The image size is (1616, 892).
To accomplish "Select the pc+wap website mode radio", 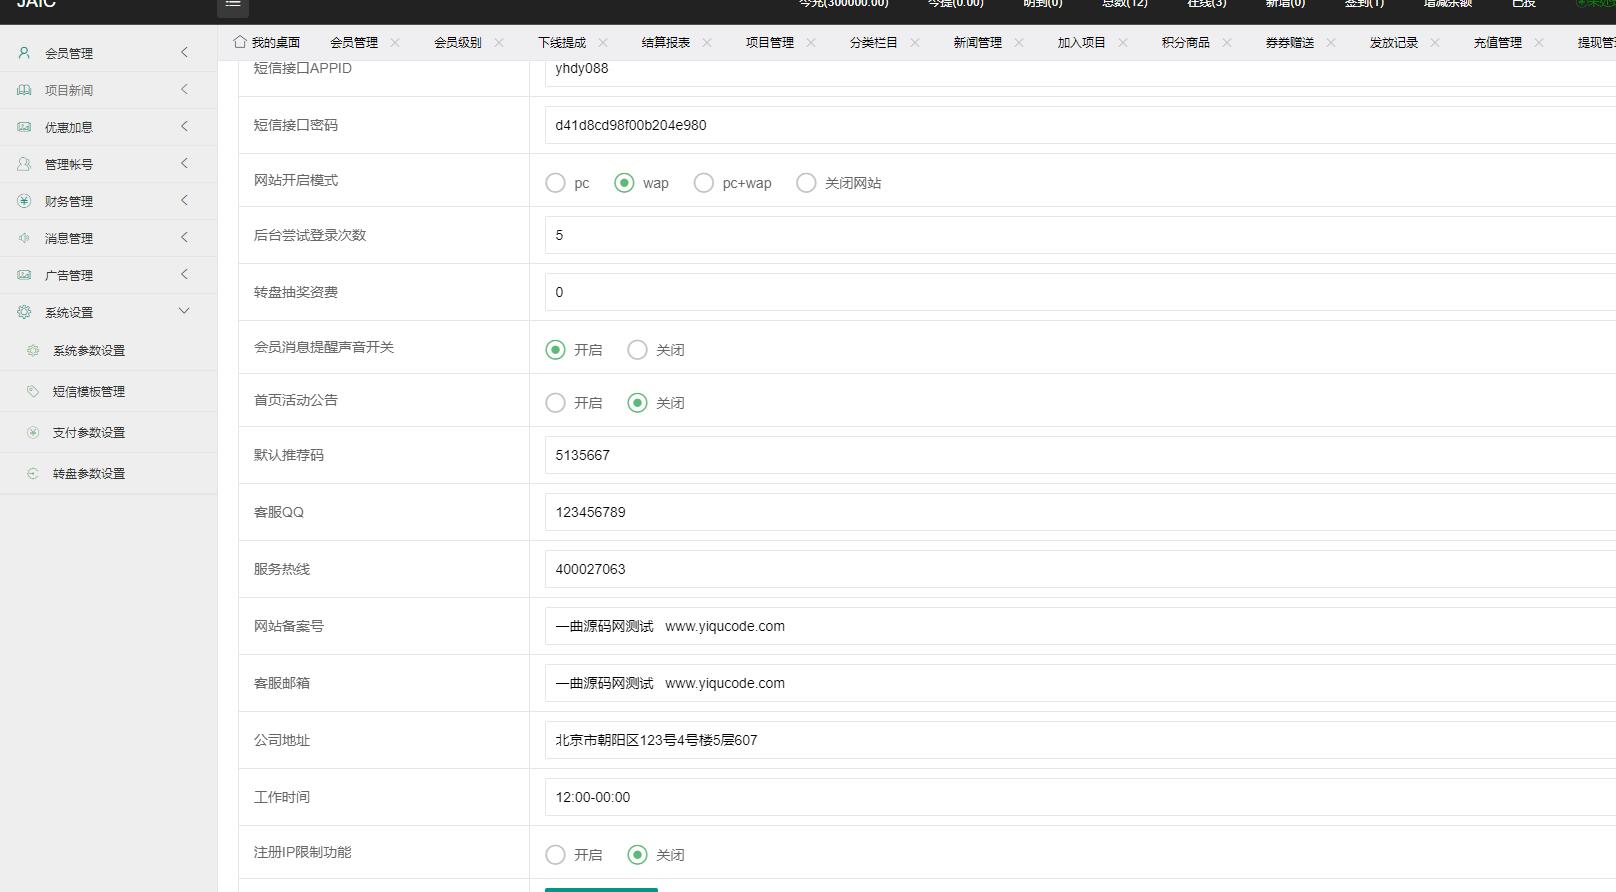I will coord(704,183).
